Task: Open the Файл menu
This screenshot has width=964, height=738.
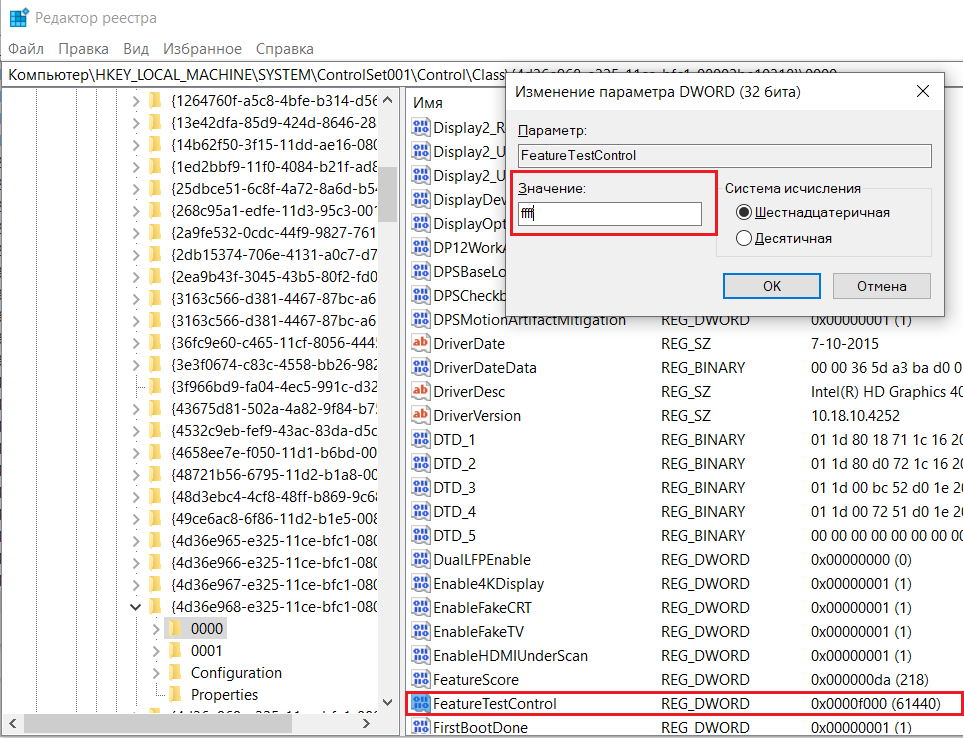Action: click(26, 49)
